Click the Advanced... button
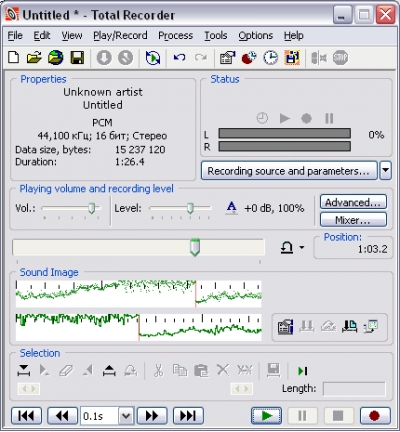 (x=353, y=202)
